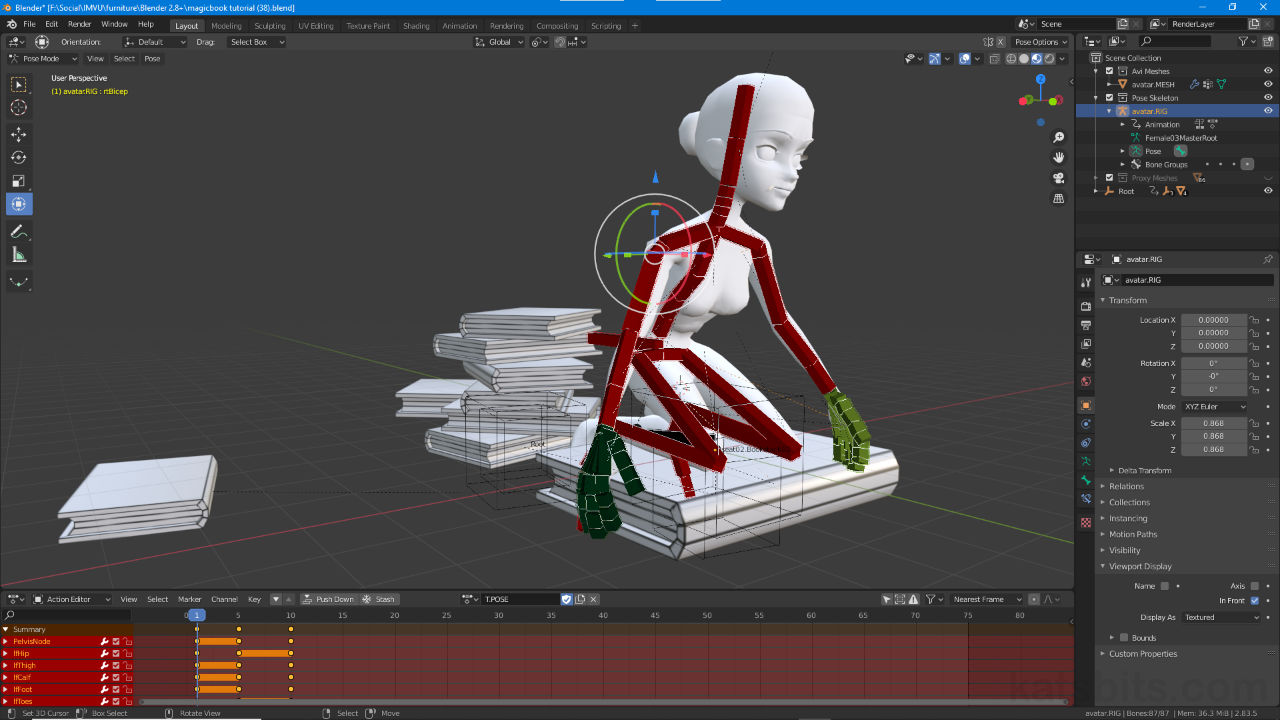Viewport: 1280px width, 720px height.
Task: Uncheck the Proxy Meshes collection checkbox
Action: [1109, 178]
